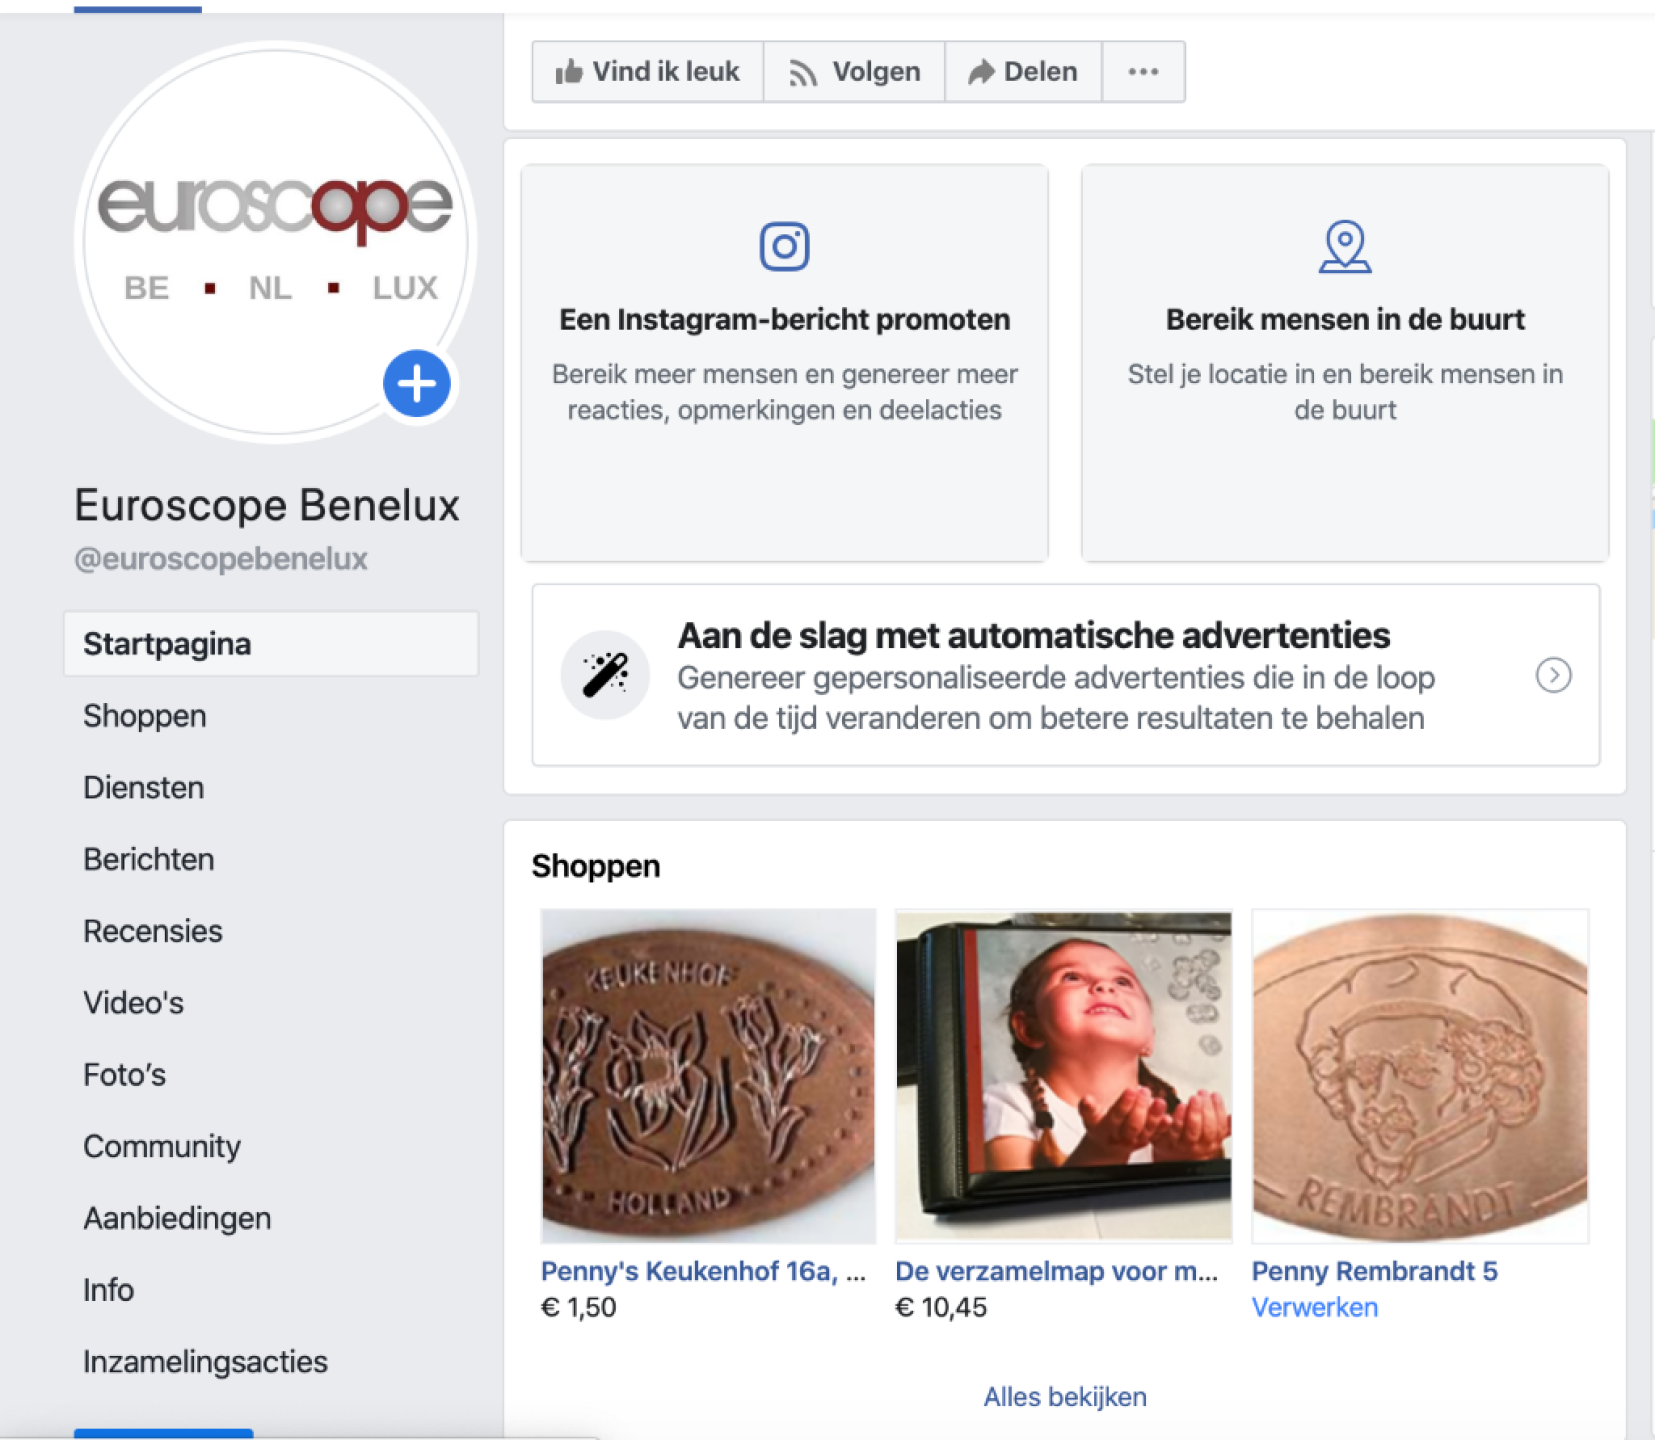
Task: Navigate to Aanbiedingen page section
Action: 178,1218
